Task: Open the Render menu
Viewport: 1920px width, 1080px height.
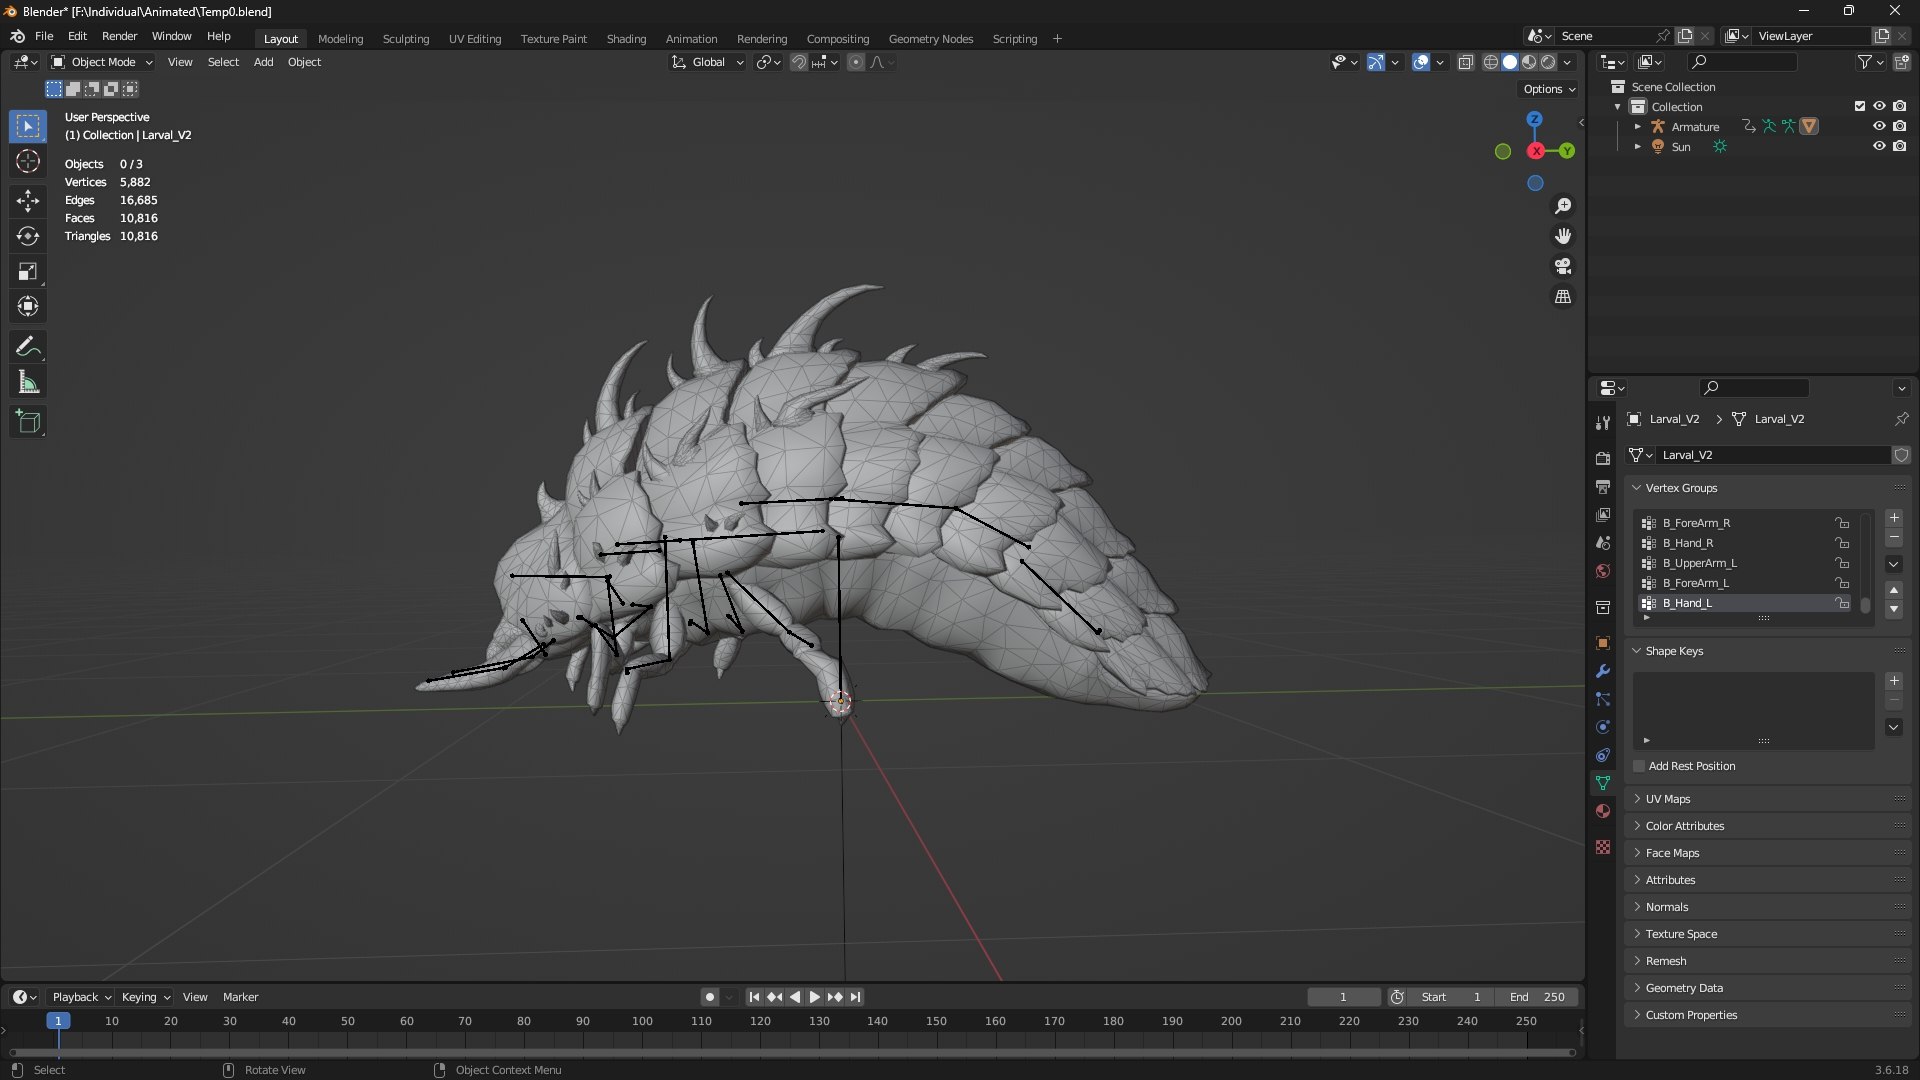Action: tap(119, 36)
